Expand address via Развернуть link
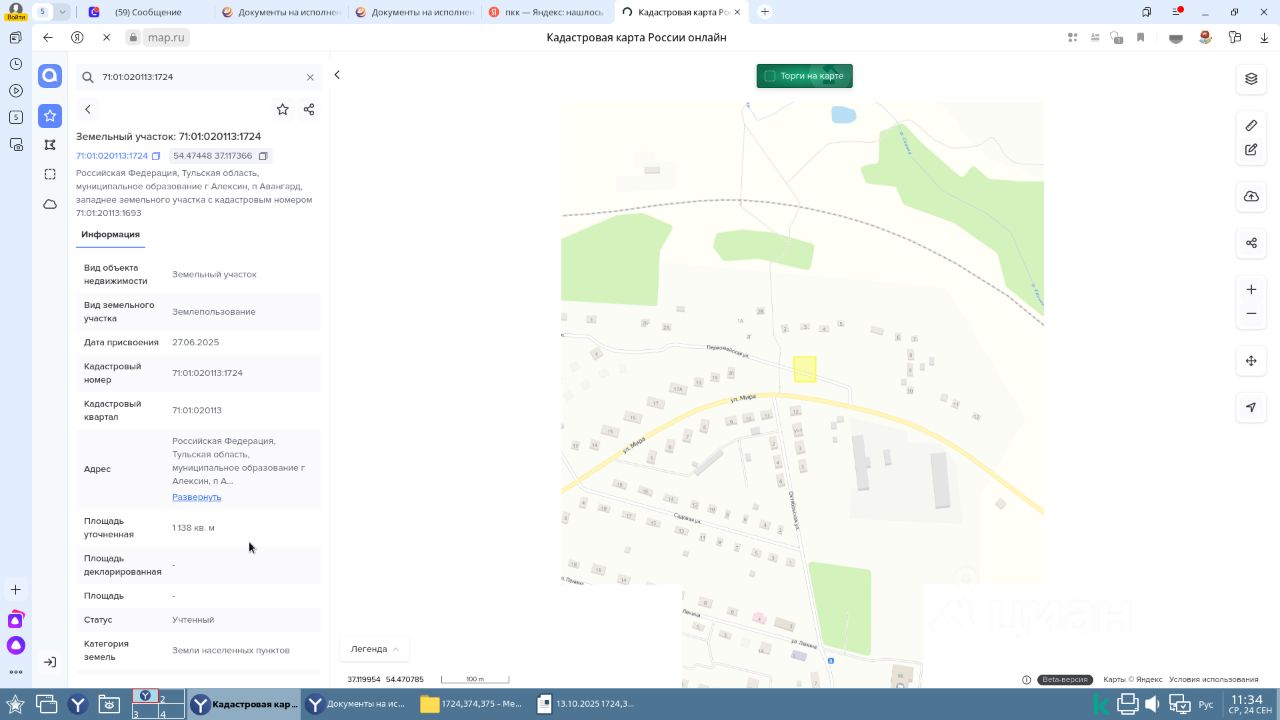1280x720 pixels. [x=196, y=497]
